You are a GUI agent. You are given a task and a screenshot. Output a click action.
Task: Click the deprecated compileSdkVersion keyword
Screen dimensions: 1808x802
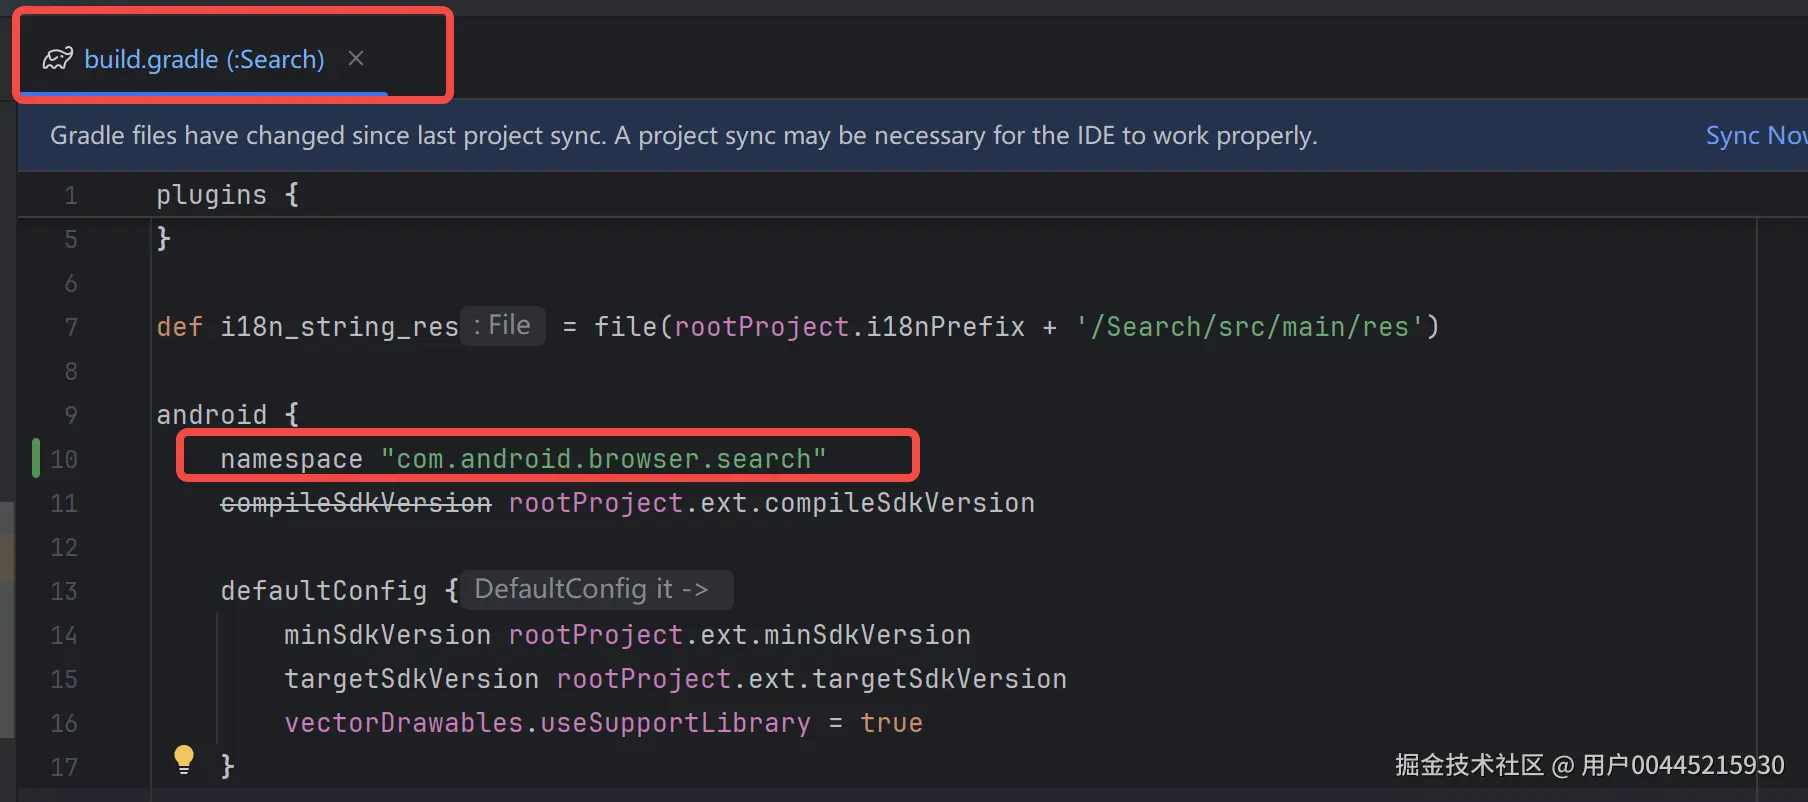coord(355,503)
